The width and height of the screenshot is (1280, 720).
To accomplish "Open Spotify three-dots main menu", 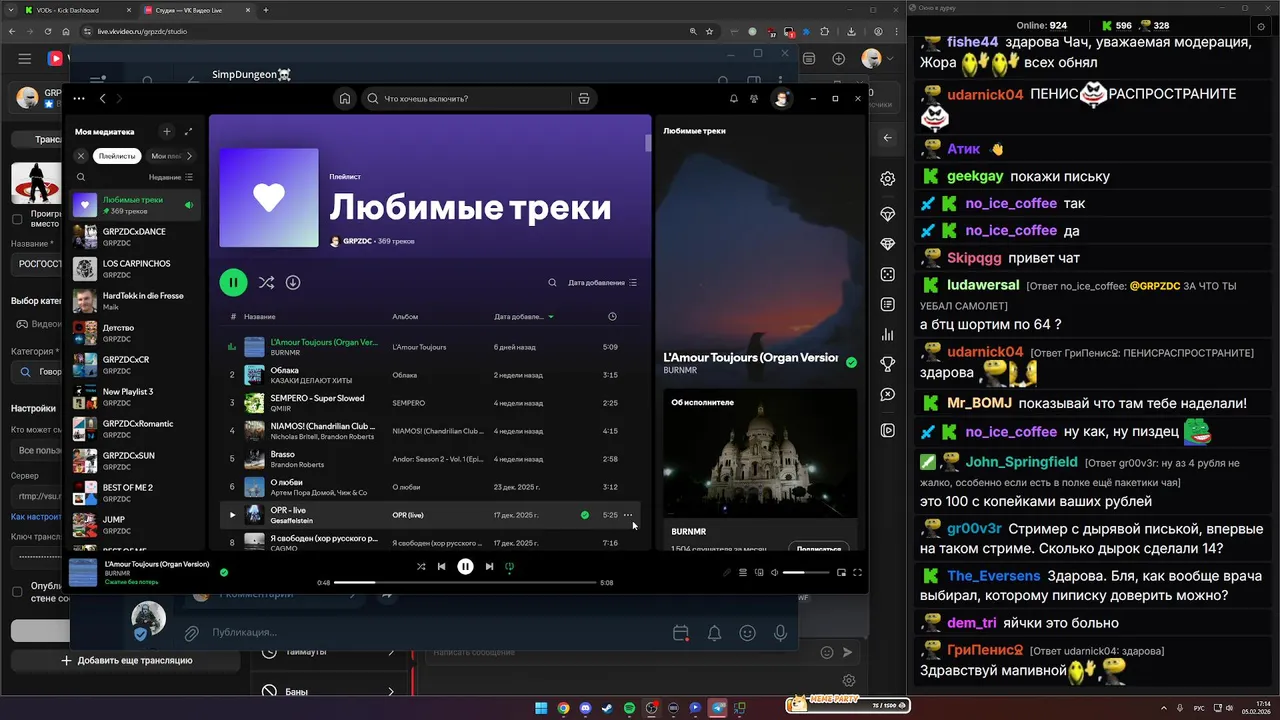I will click(79, 99).
